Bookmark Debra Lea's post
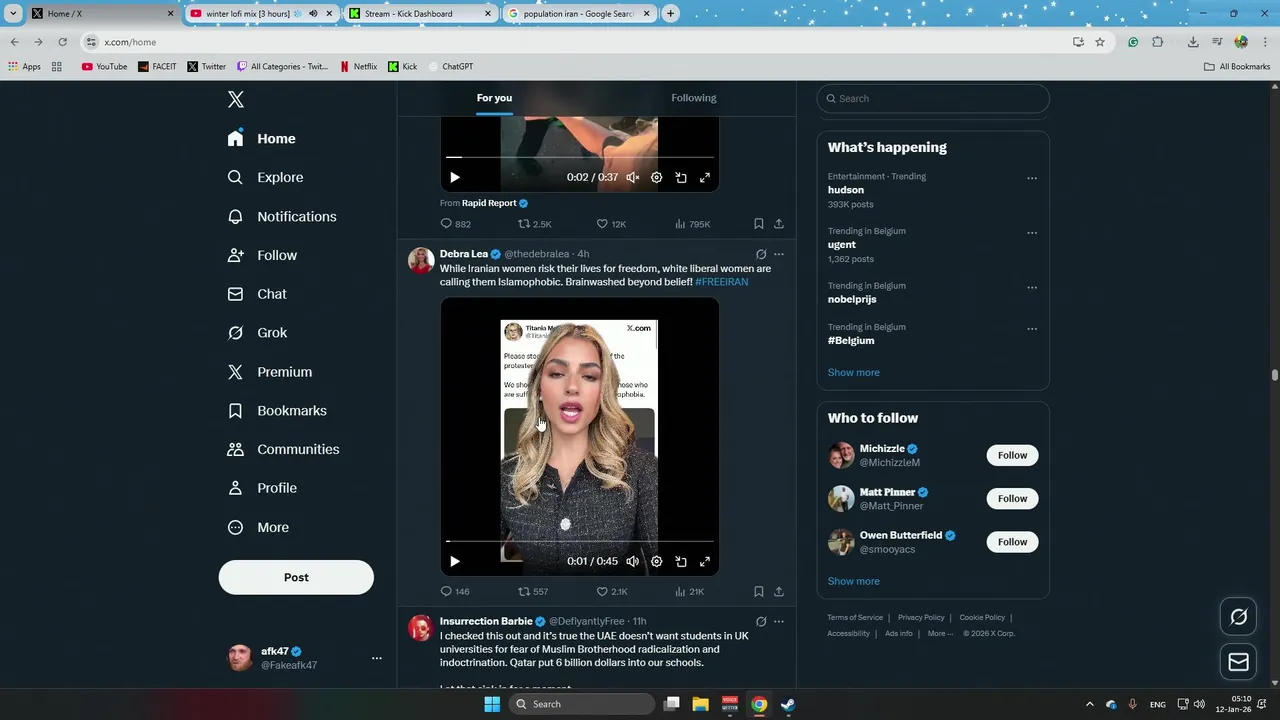 [758, 591]
